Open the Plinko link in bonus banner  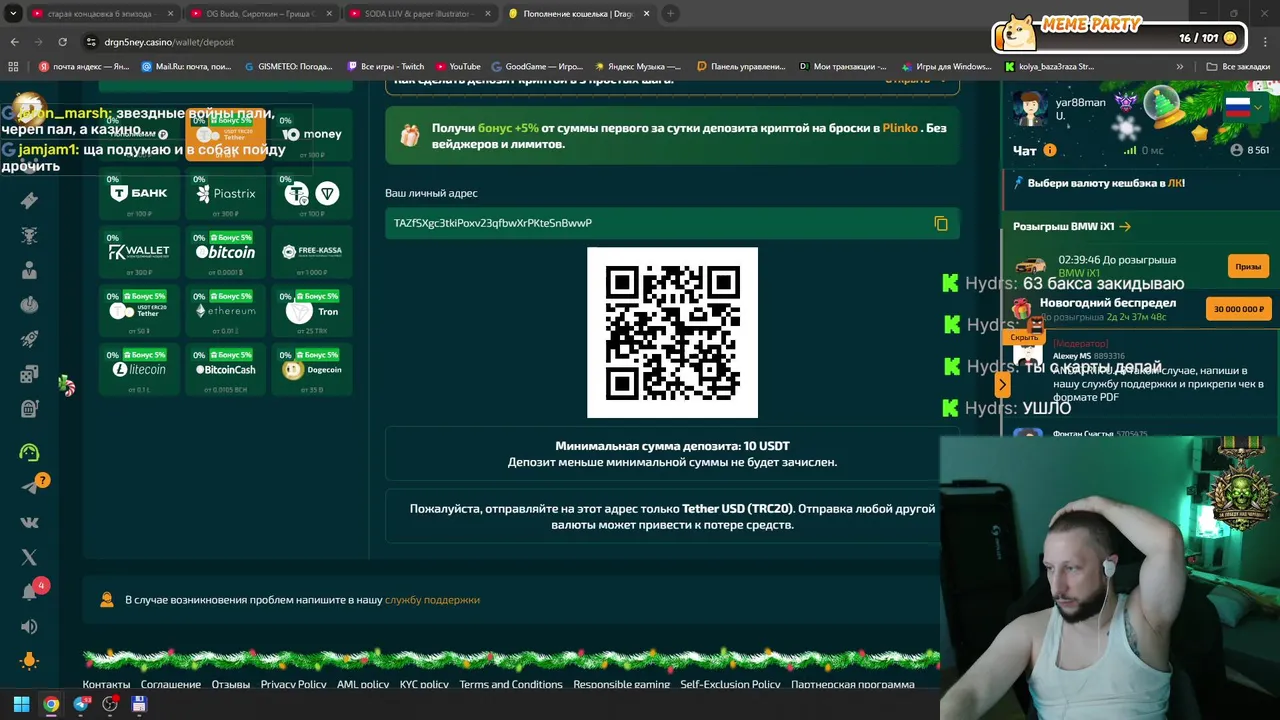click(900, 129)
